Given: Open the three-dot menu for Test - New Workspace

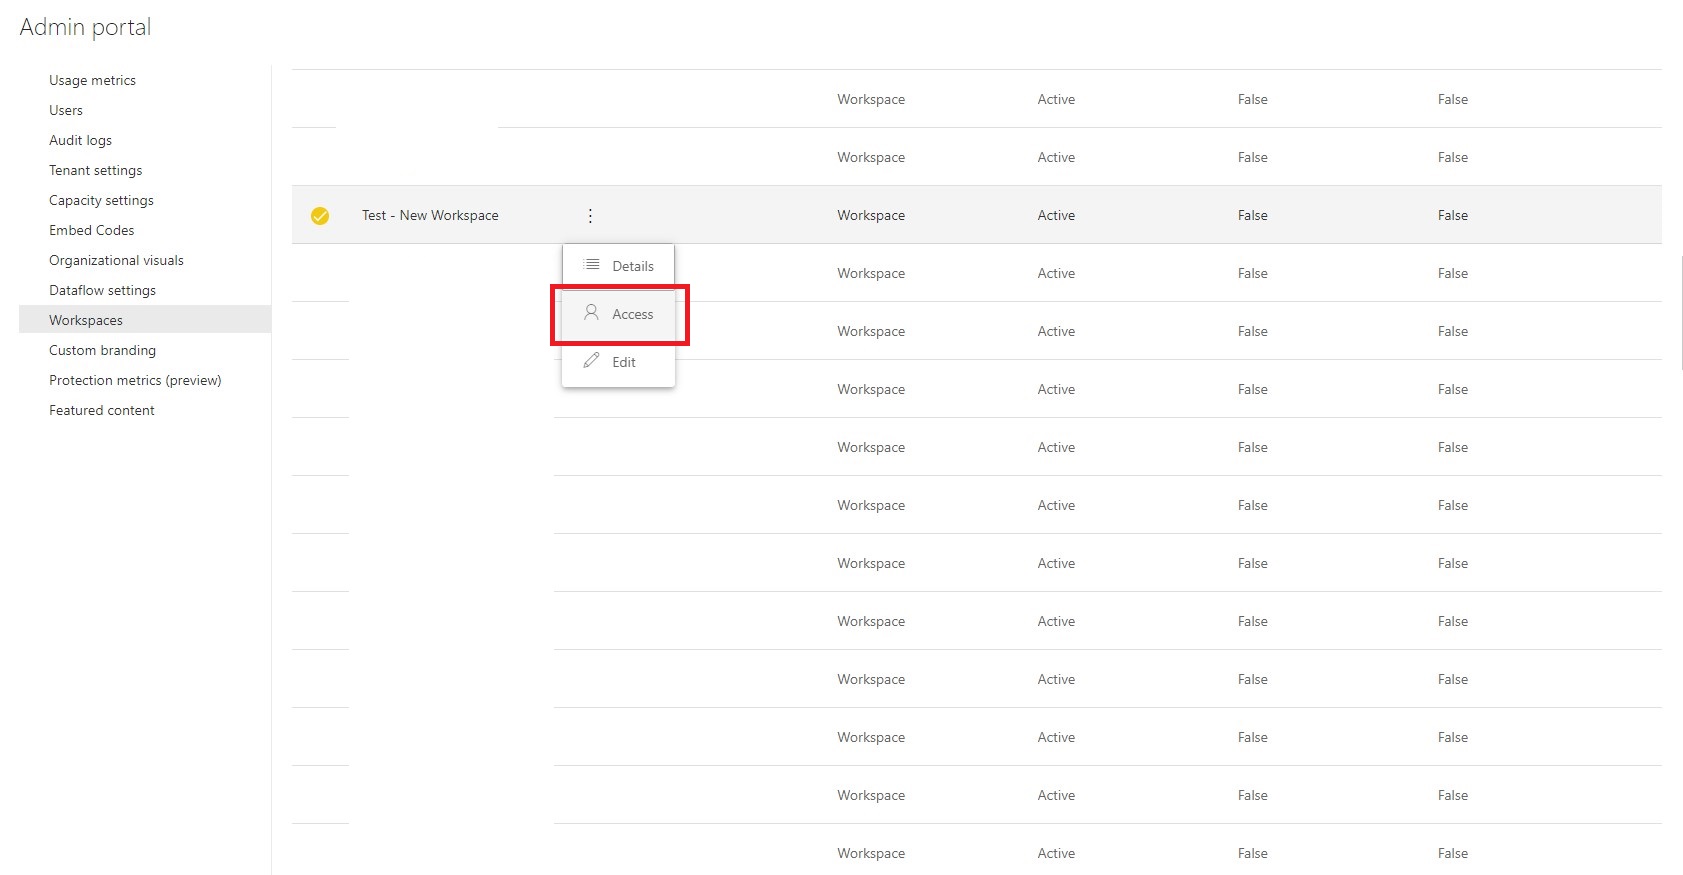Looking at the screenshot, I should (590, 216).
